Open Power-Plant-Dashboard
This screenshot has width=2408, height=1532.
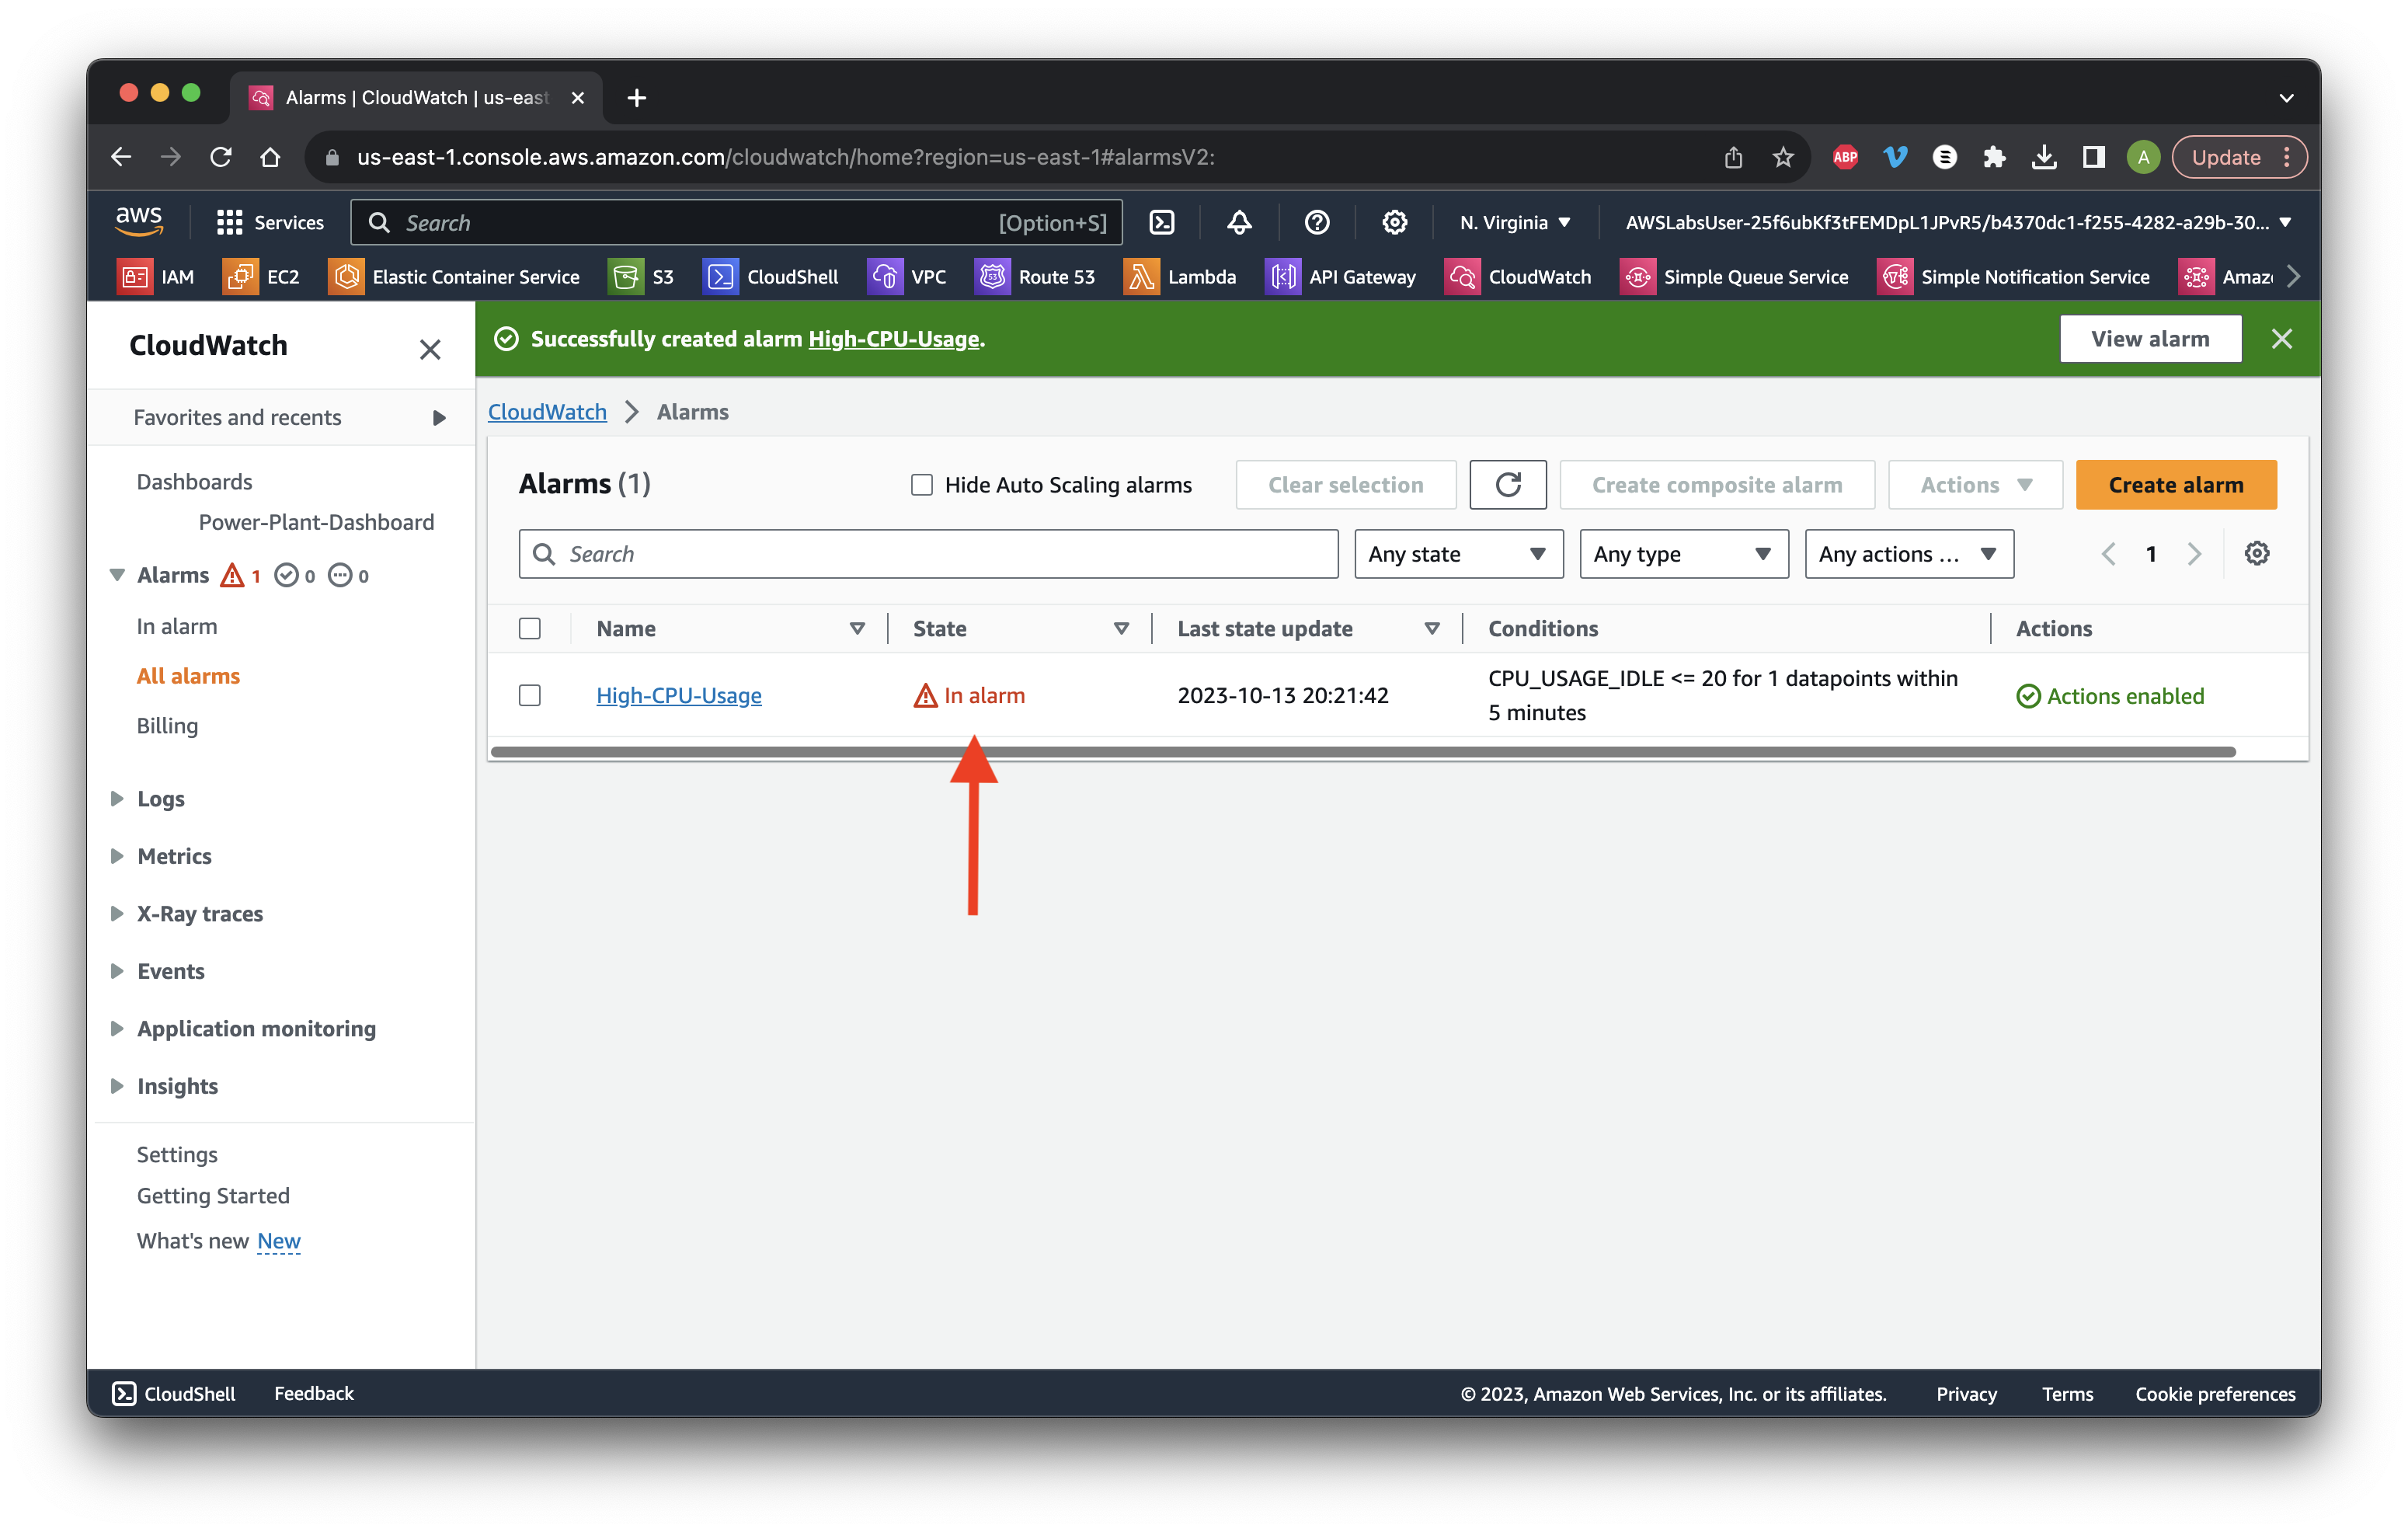(316, 522)
